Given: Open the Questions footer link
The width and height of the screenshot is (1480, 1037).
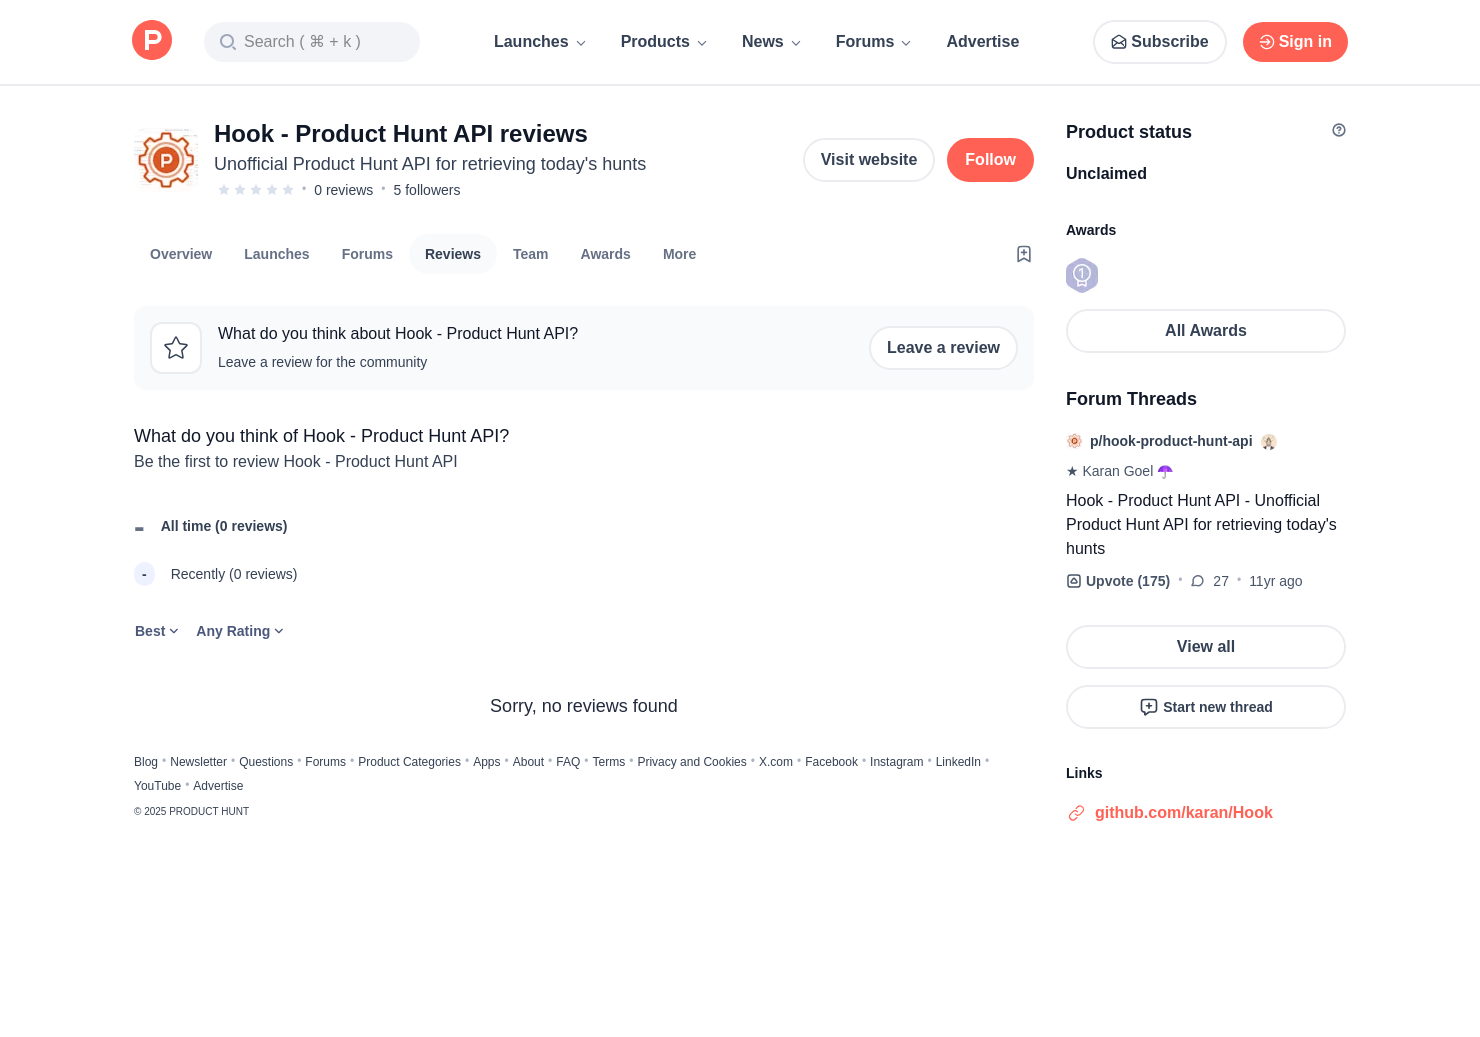Looking at the screenshot, I should pos(266,762).
